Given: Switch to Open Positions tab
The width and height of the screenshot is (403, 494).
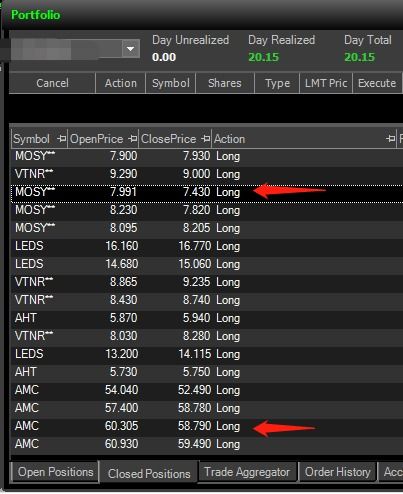Looking at the screenshot, I should click(x=55, y=472).
